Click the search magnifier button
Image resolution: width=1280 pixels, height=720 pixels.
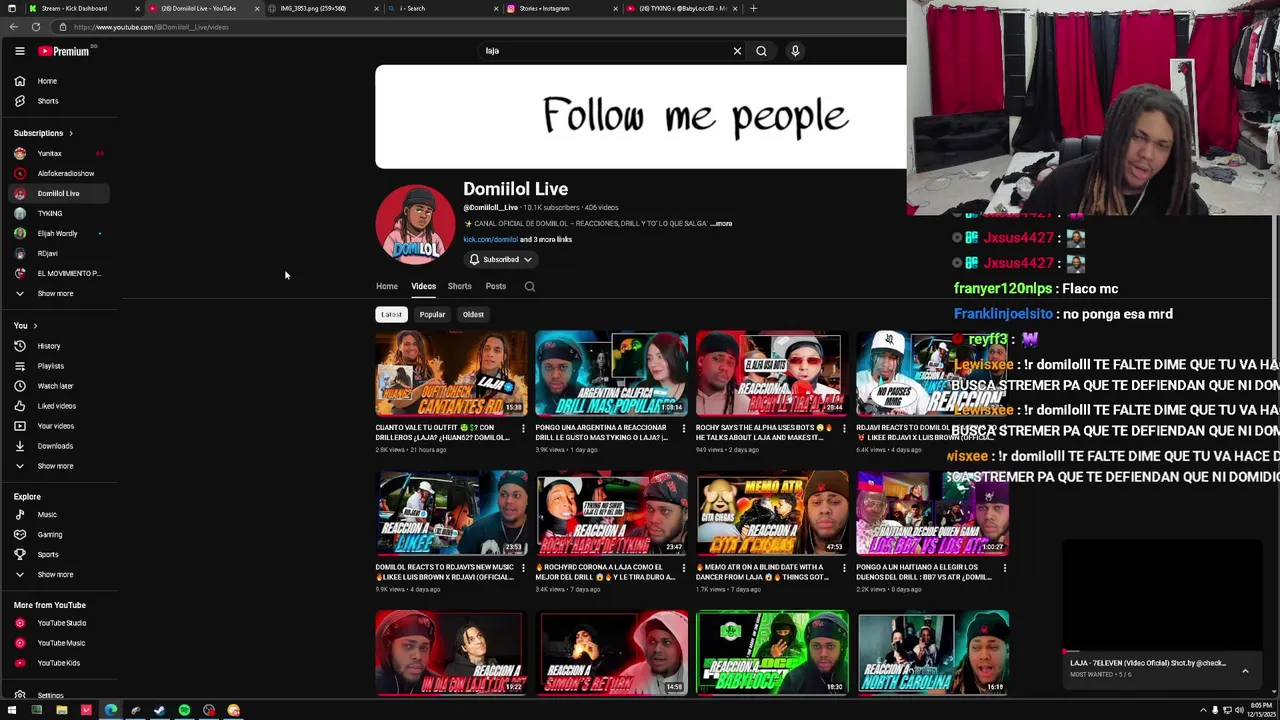tap(761, 51)
